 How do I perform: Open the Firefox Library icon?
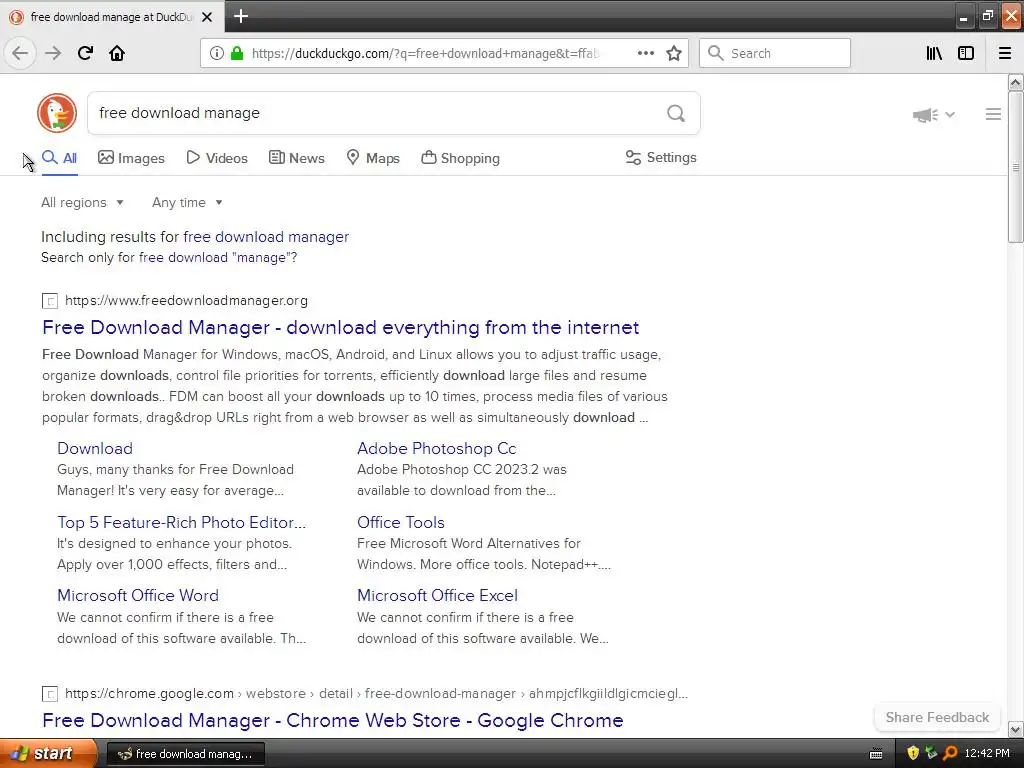click(x=934, y=53)
